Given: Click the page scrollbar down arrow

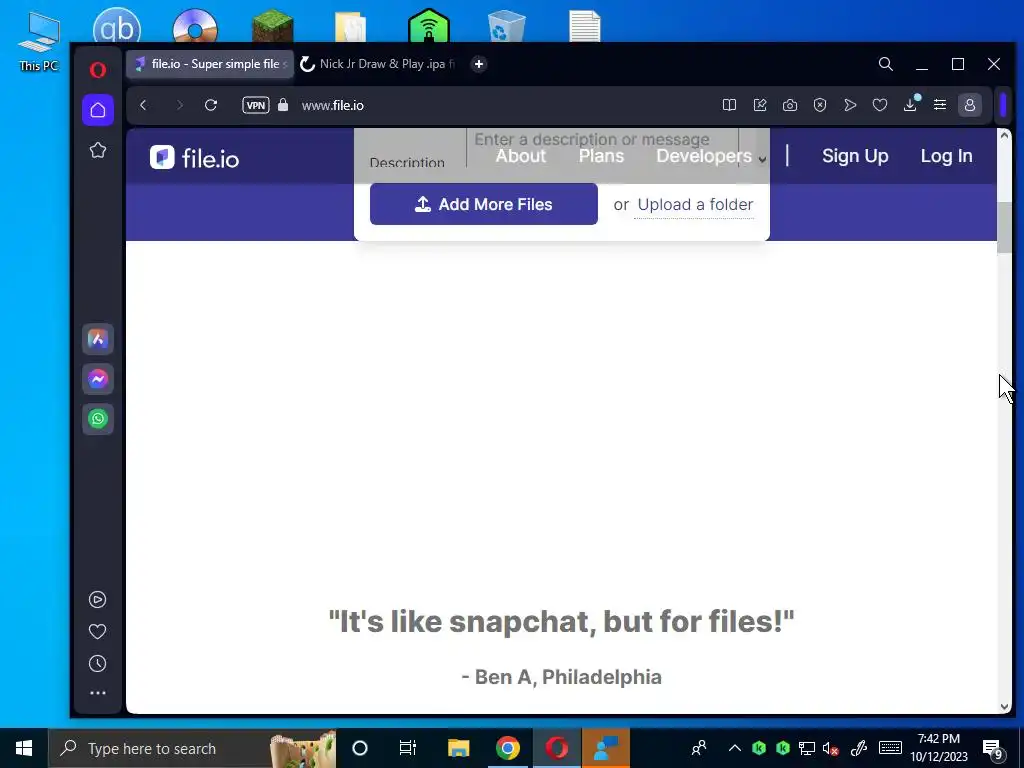Looking at the screenshot, I should click(1004, 707).
